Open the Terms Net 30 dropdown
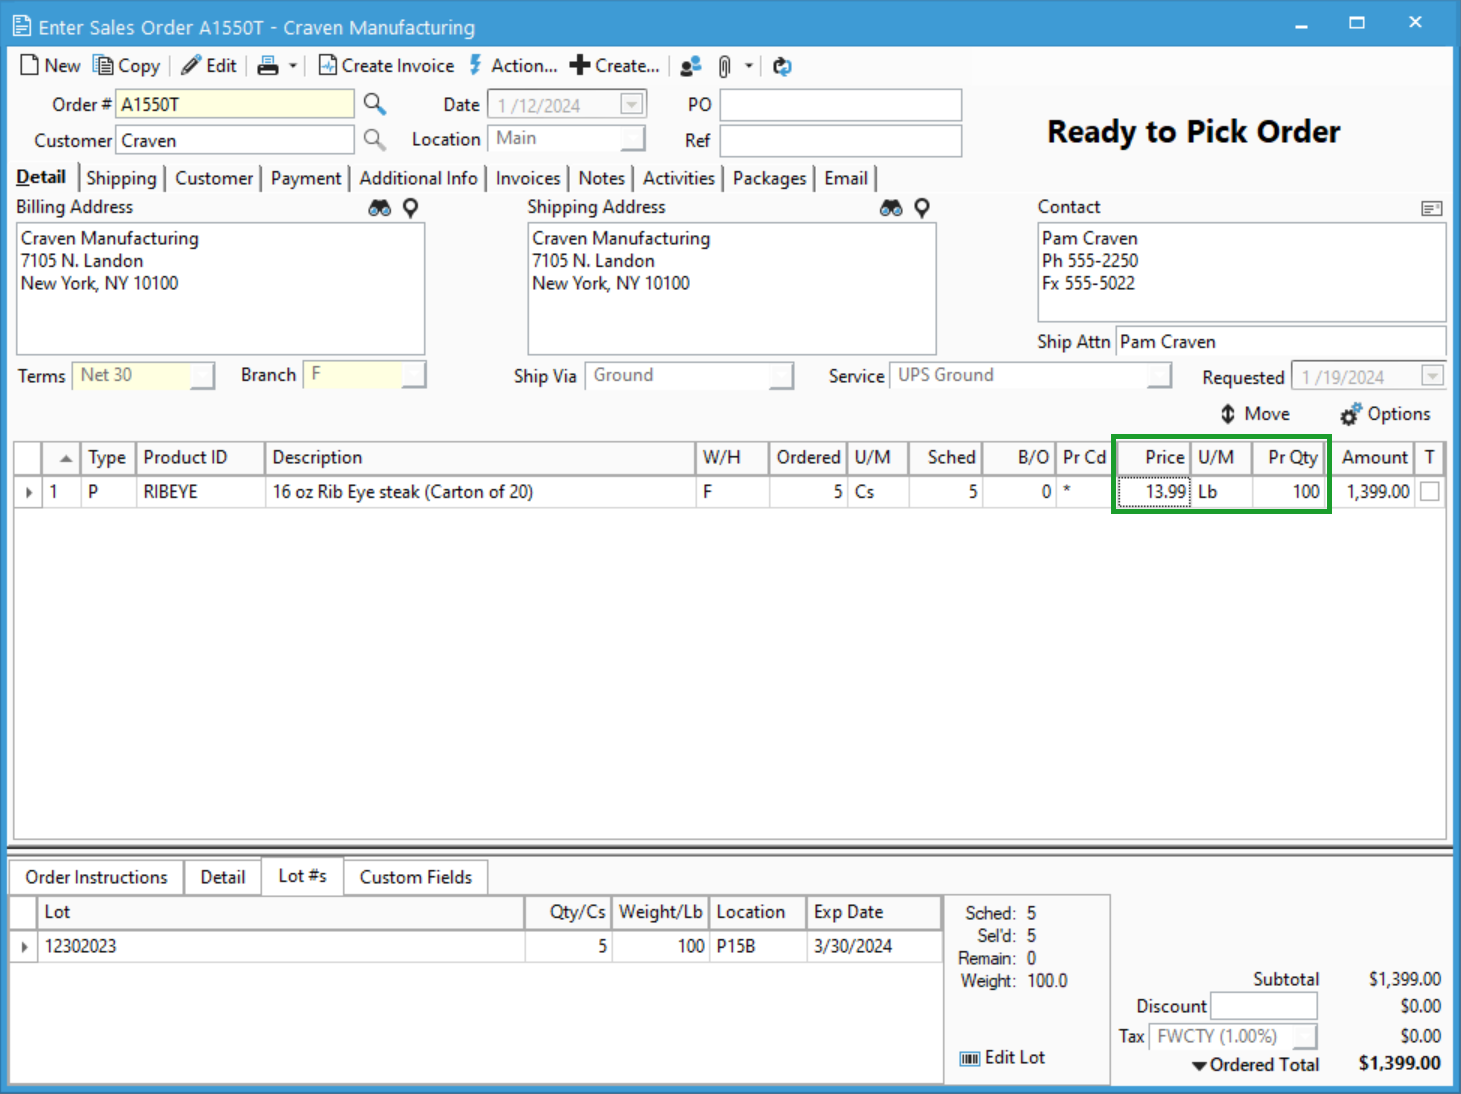Screen dimensions: 1461x1094 (203, 376)
